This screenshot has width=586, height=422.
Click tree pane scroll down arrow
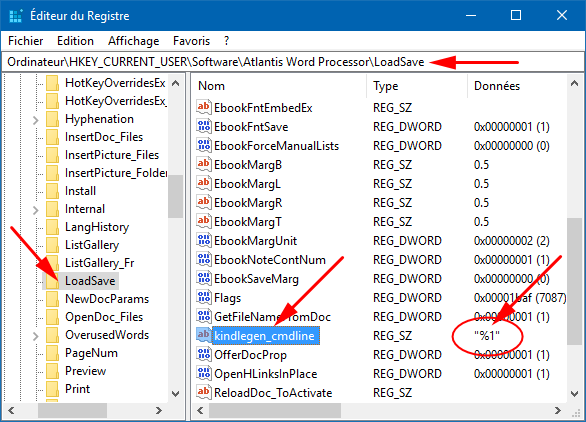[175, 394]
